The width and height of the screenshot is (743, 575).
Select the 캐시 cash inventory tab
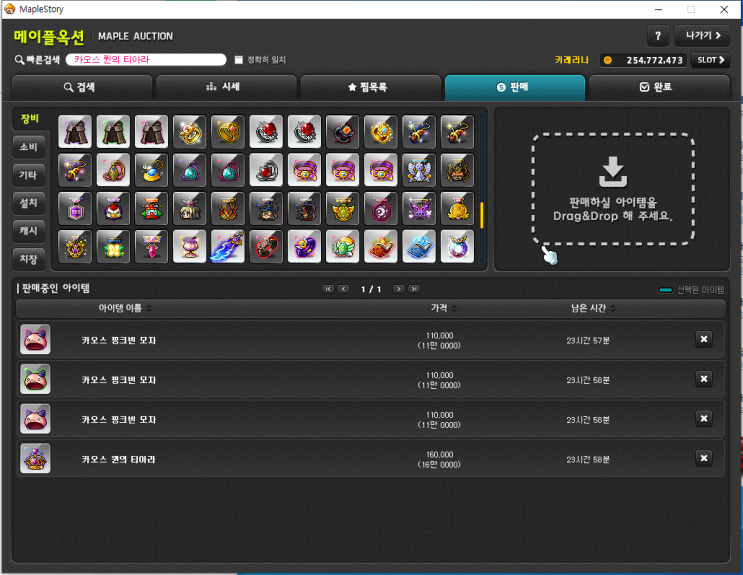pyautogui.click(x=29, y=231)
